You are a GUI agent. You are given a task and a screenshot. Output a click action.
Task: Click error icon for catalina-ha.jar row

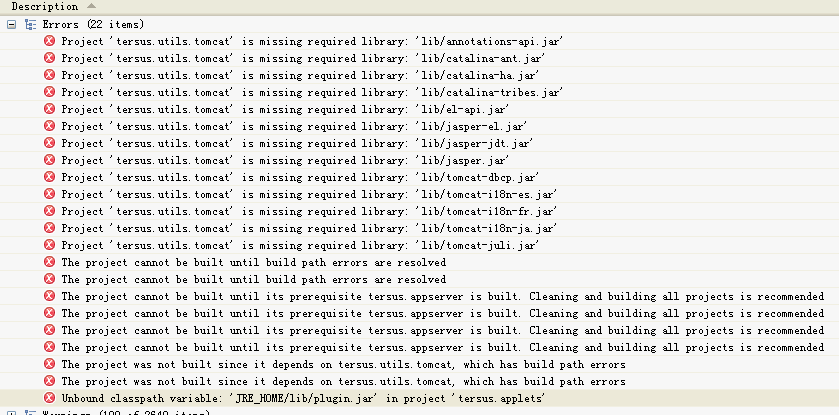click(50, 75)
